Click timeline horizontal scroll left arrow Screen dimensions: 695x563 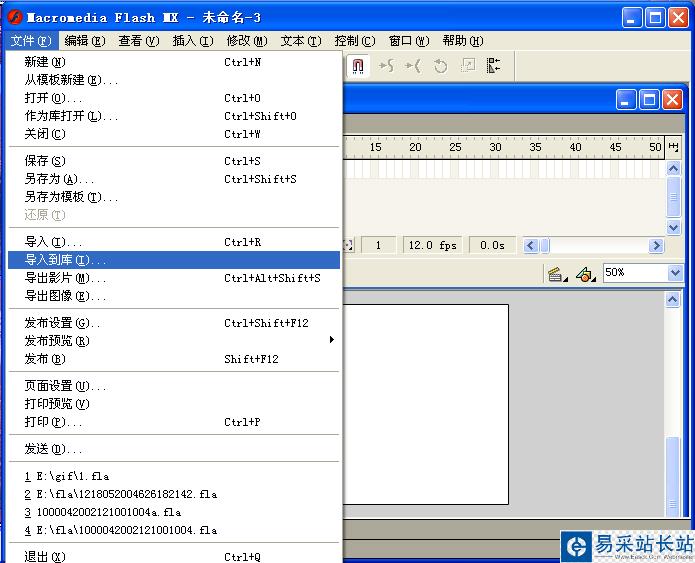click(531, 245)
